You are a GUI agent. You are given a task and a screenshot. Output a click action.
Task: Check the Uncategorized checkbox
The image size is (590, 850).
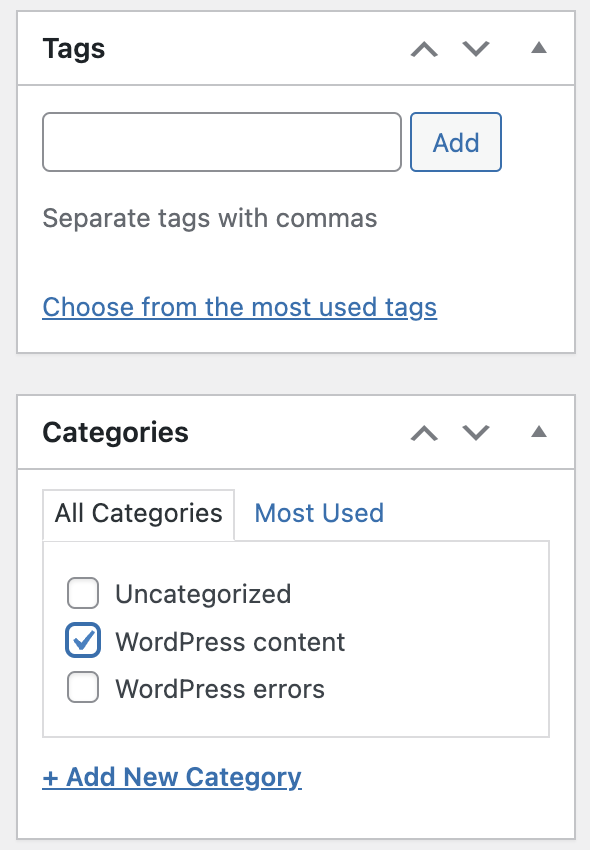coord(83,593)
